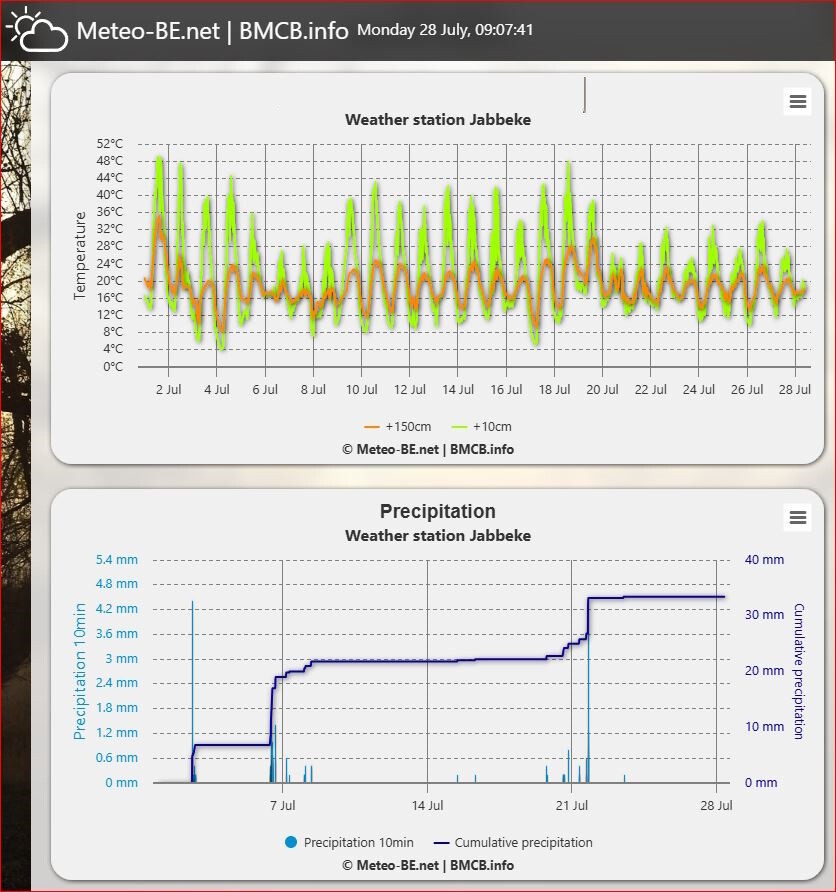Click the Weather station Jabbeke temperature title
The height and width of the screenshot is (892, 836).
[438, 119]
